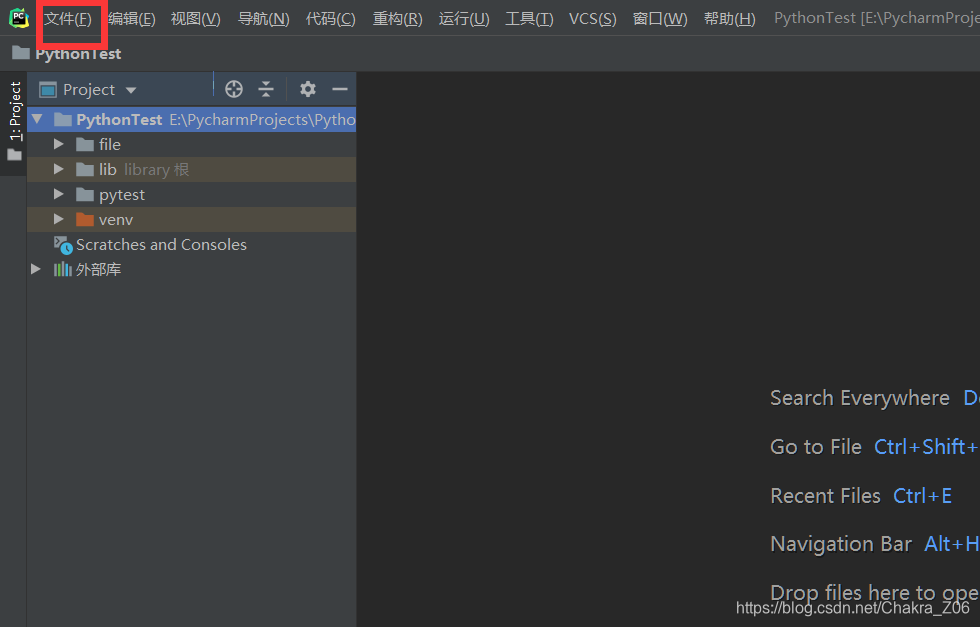Open the 编辑(E) menu

coord(131,19)
